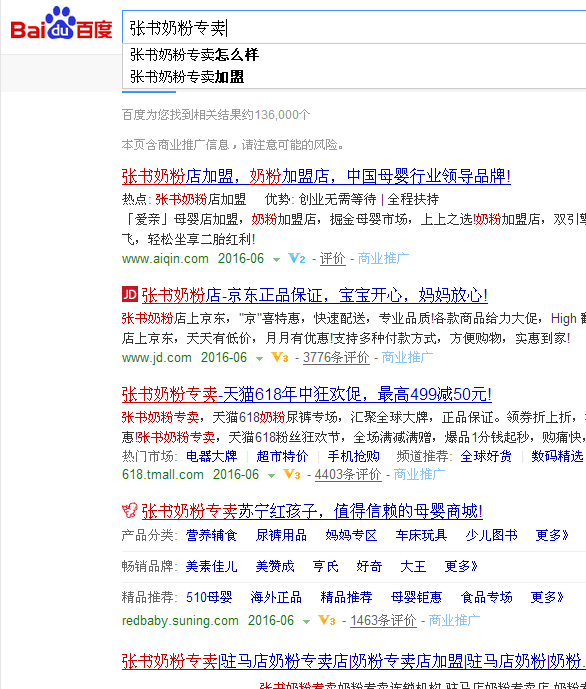This screenshot has height=689, width=586.
Task: Focus the search box with 张书奶粉专卖
Action: pos(354,28)
